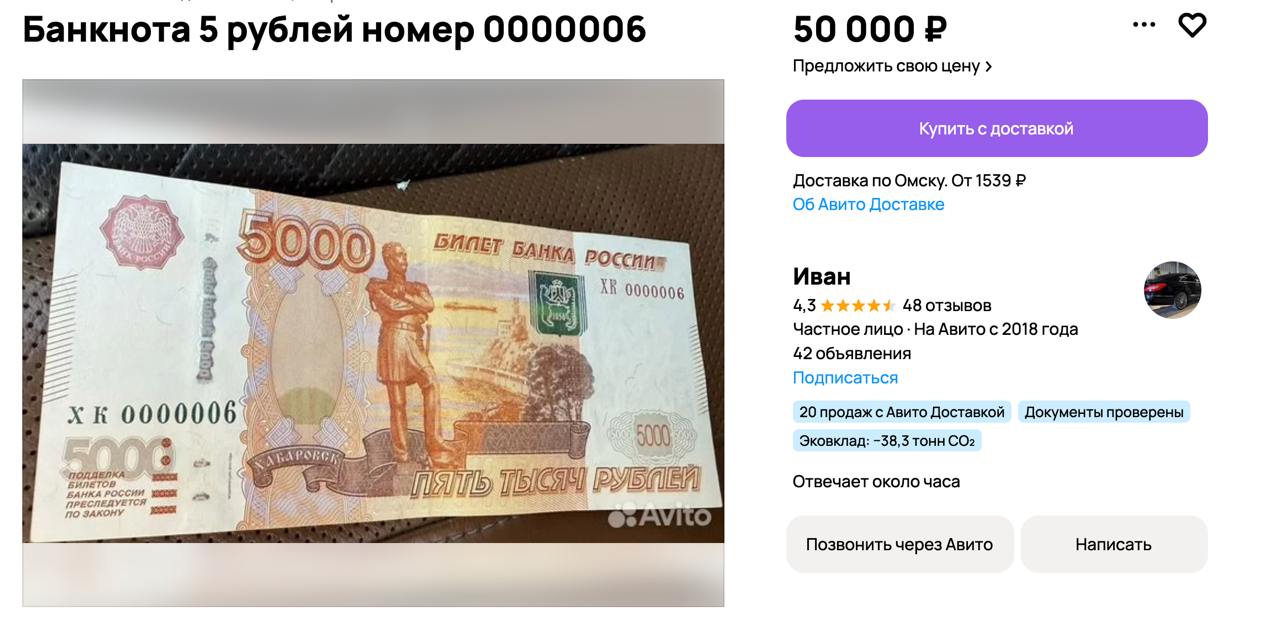
Task: Open the '42 объявления' listings
Action: [852, 353]
